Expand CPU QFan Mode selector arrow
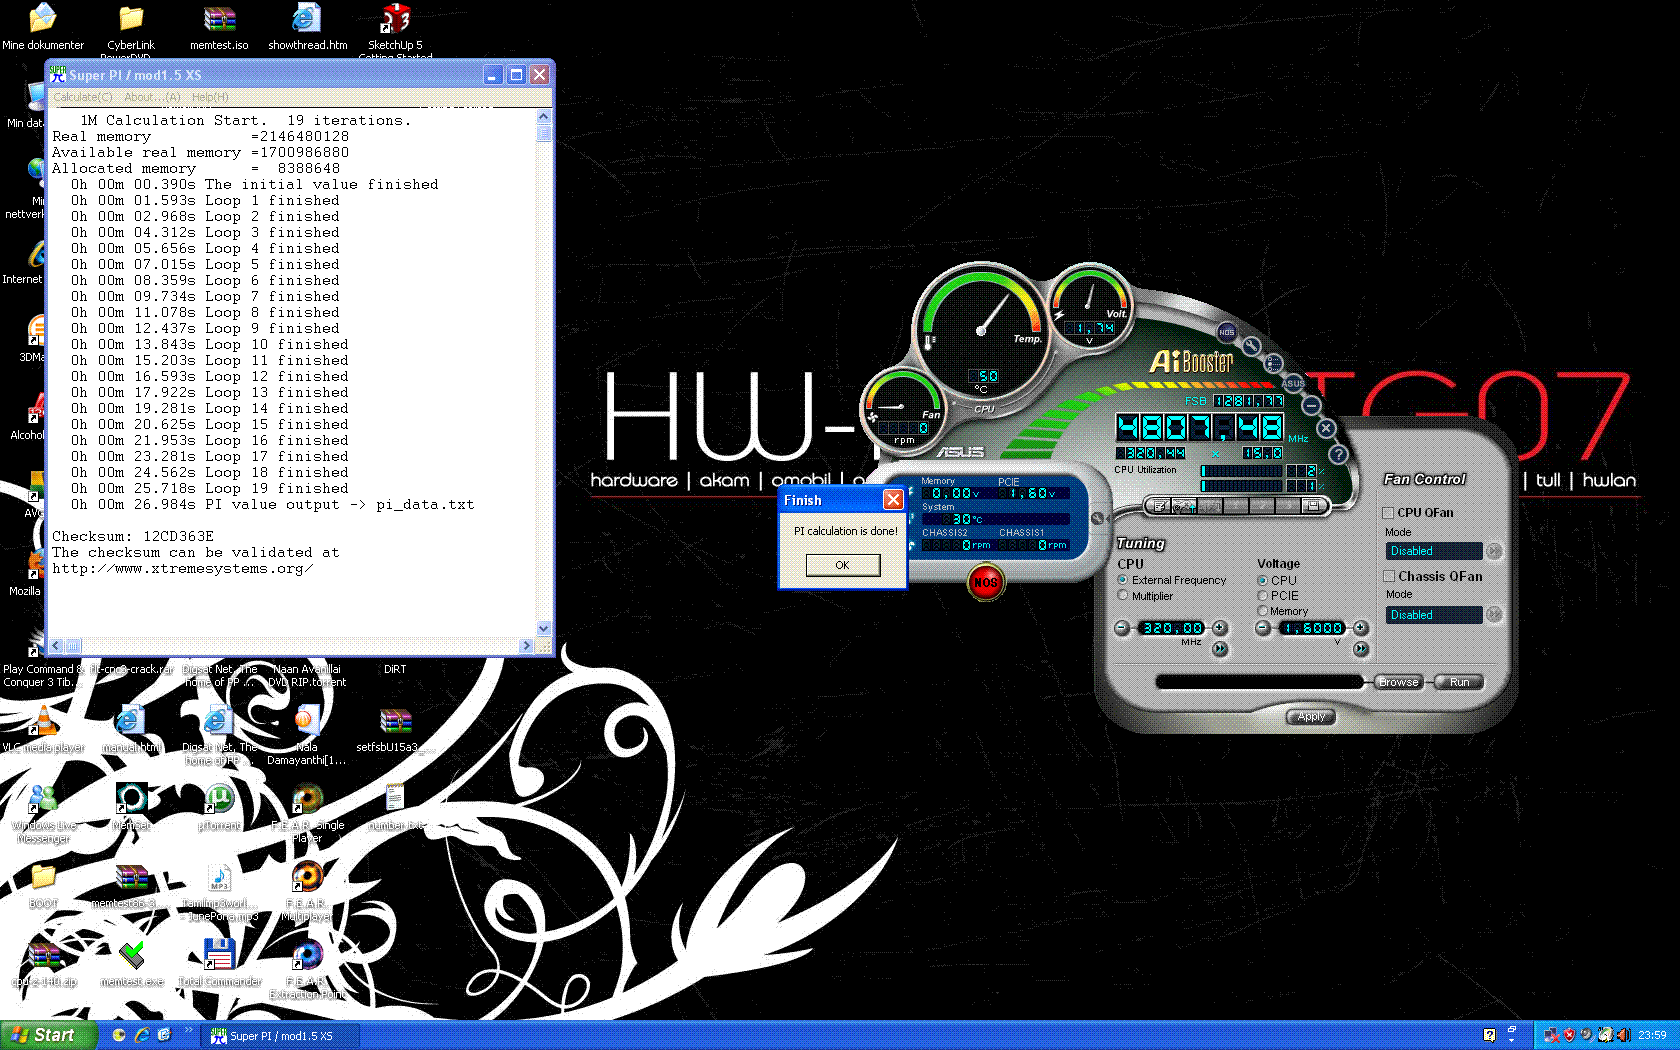1680x1050 pixels. (x=1494, y=551)
